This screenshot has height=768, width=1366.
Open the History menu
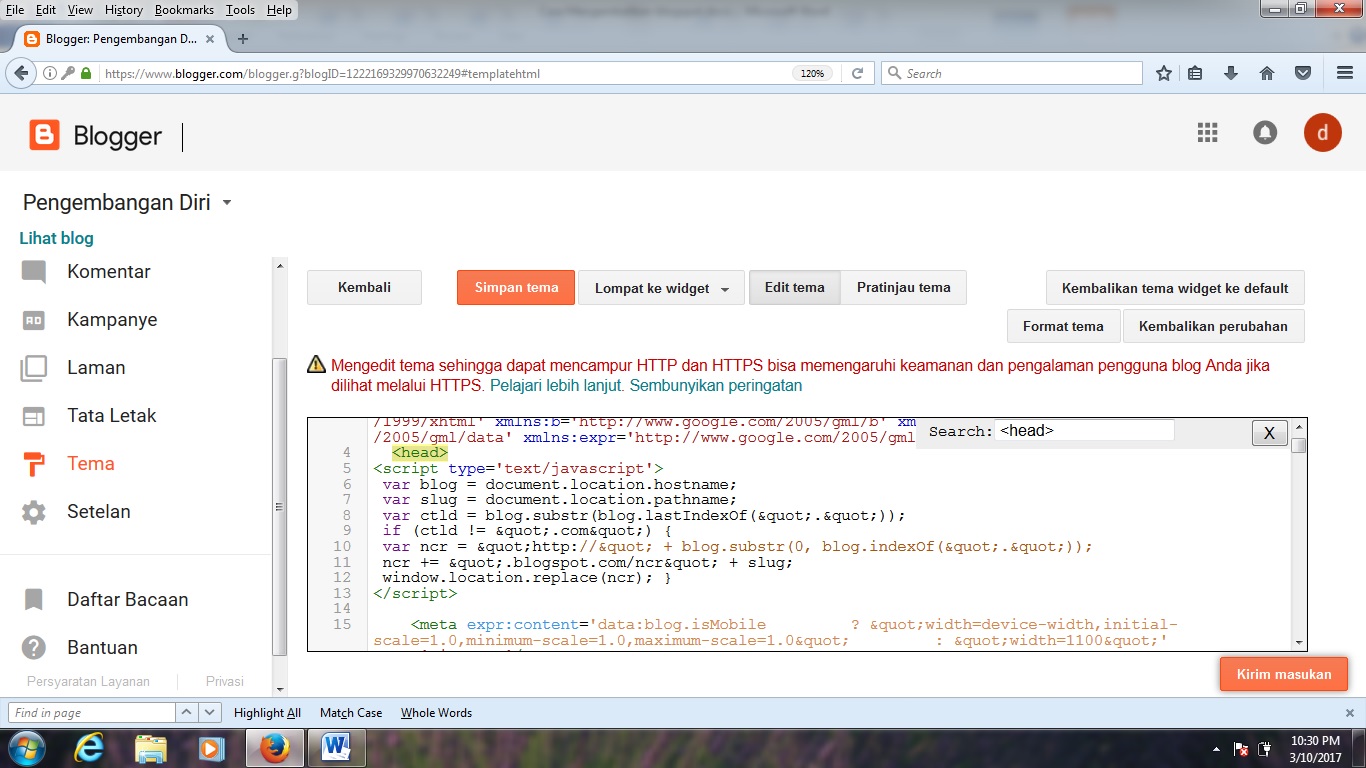tap(123, 10)
